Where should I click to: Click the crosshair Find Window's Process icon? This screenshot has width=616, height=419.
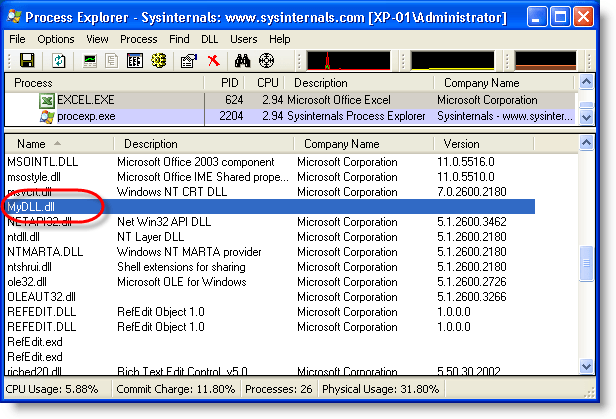pos(265,60)
